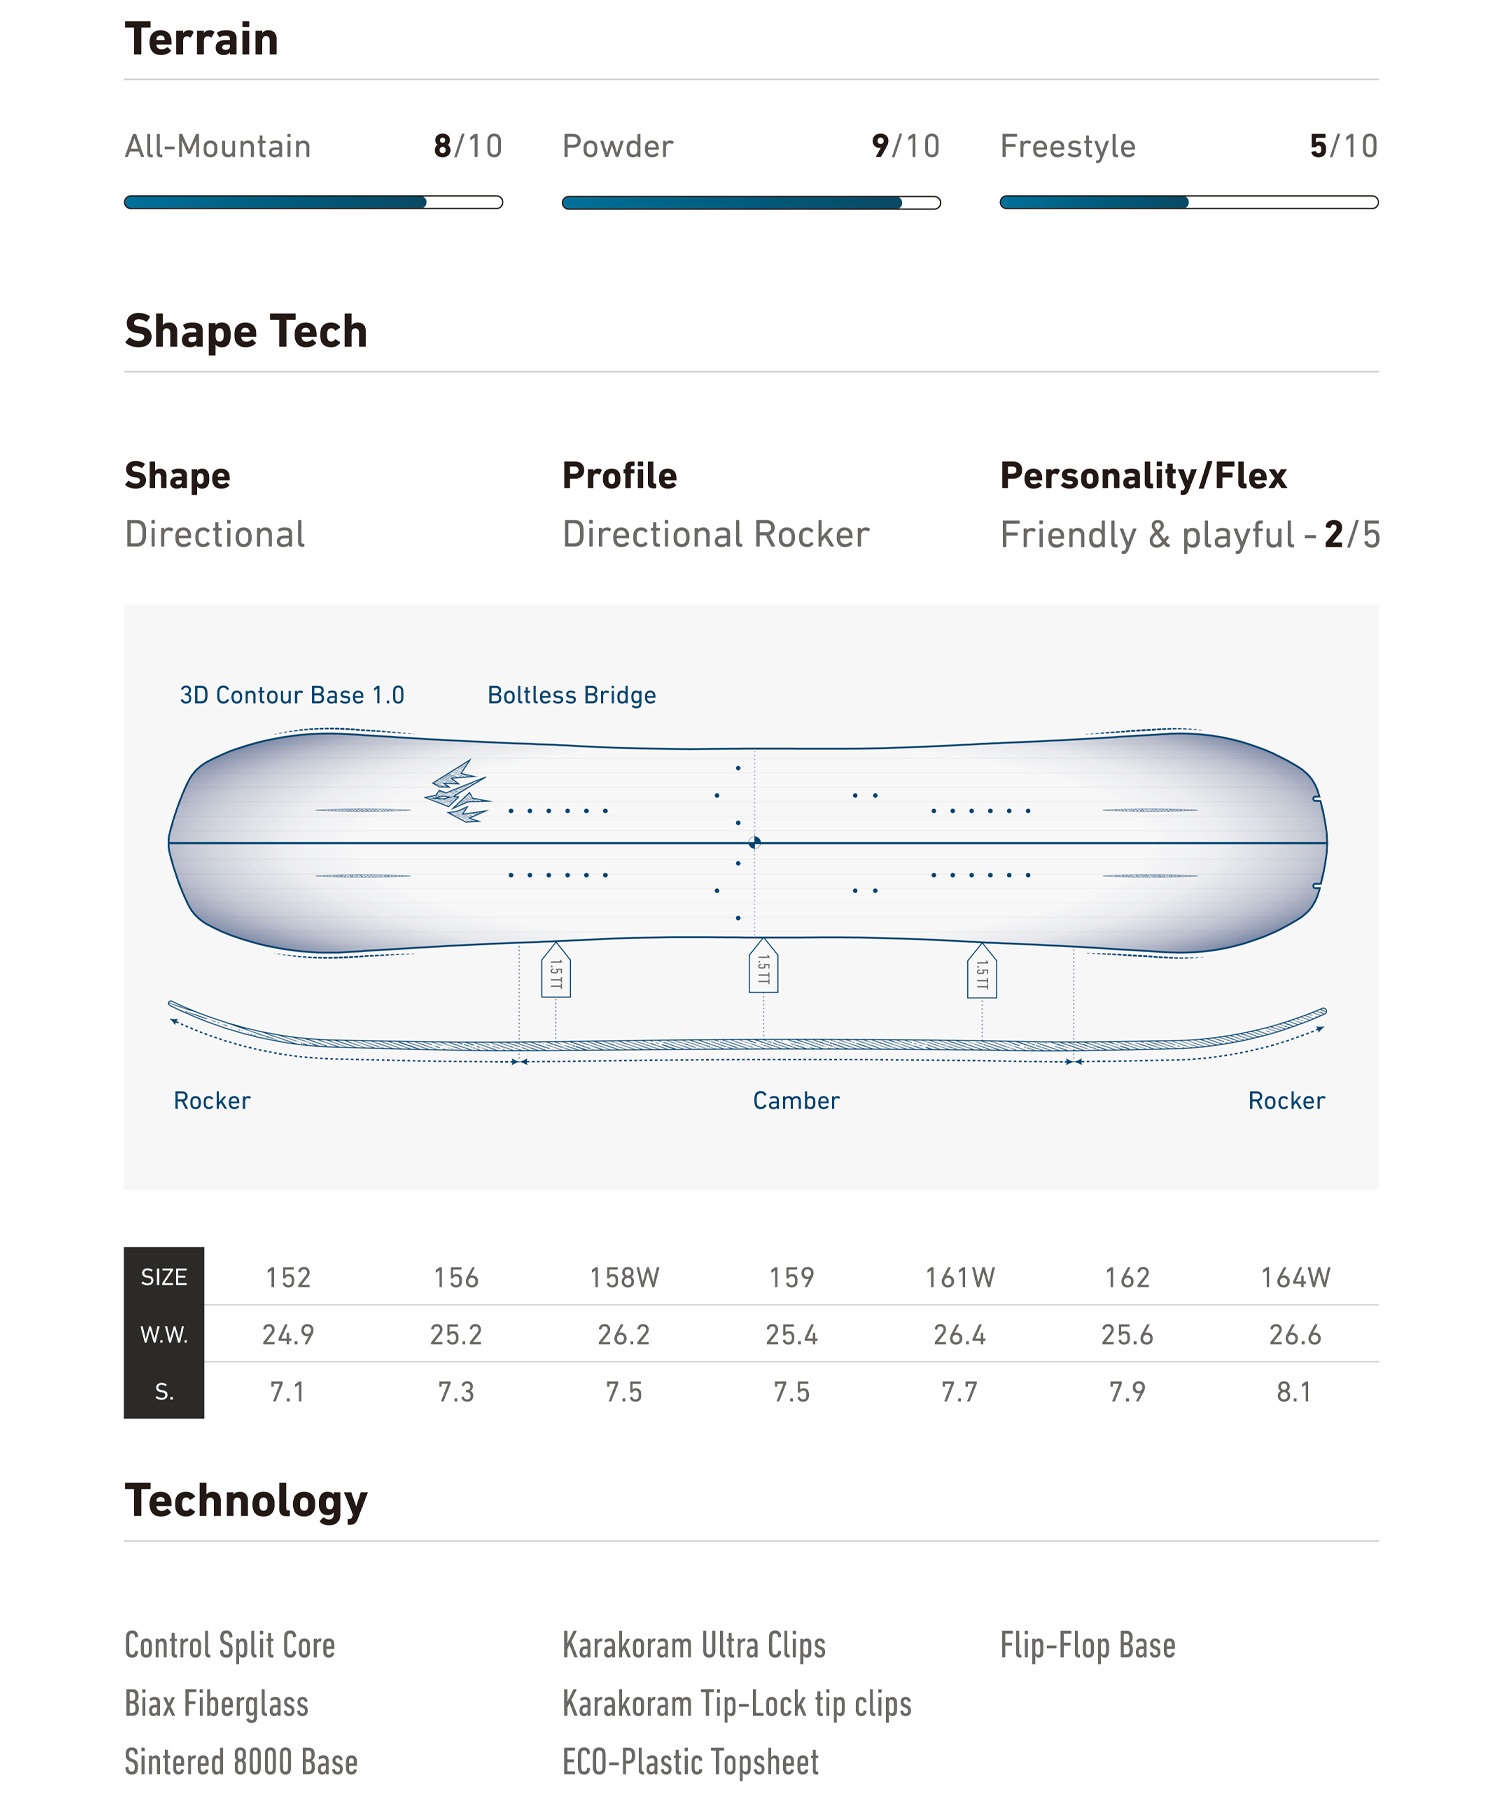Screen dimensions: 1500x1800
Task: Click the All-Mountain rating bar
Action: click(x=313, y=203)
